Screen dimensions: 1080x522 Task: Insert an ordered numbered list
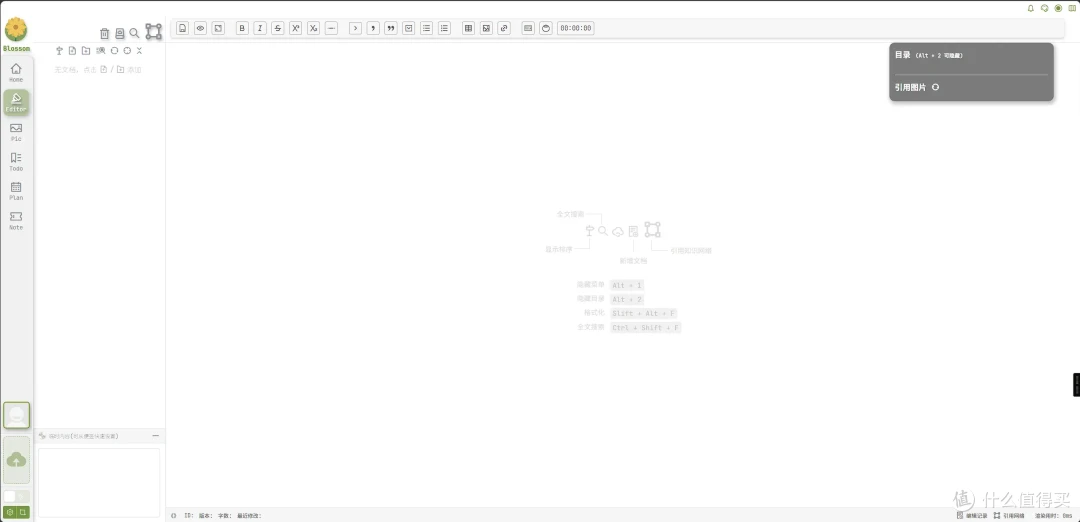445,28
